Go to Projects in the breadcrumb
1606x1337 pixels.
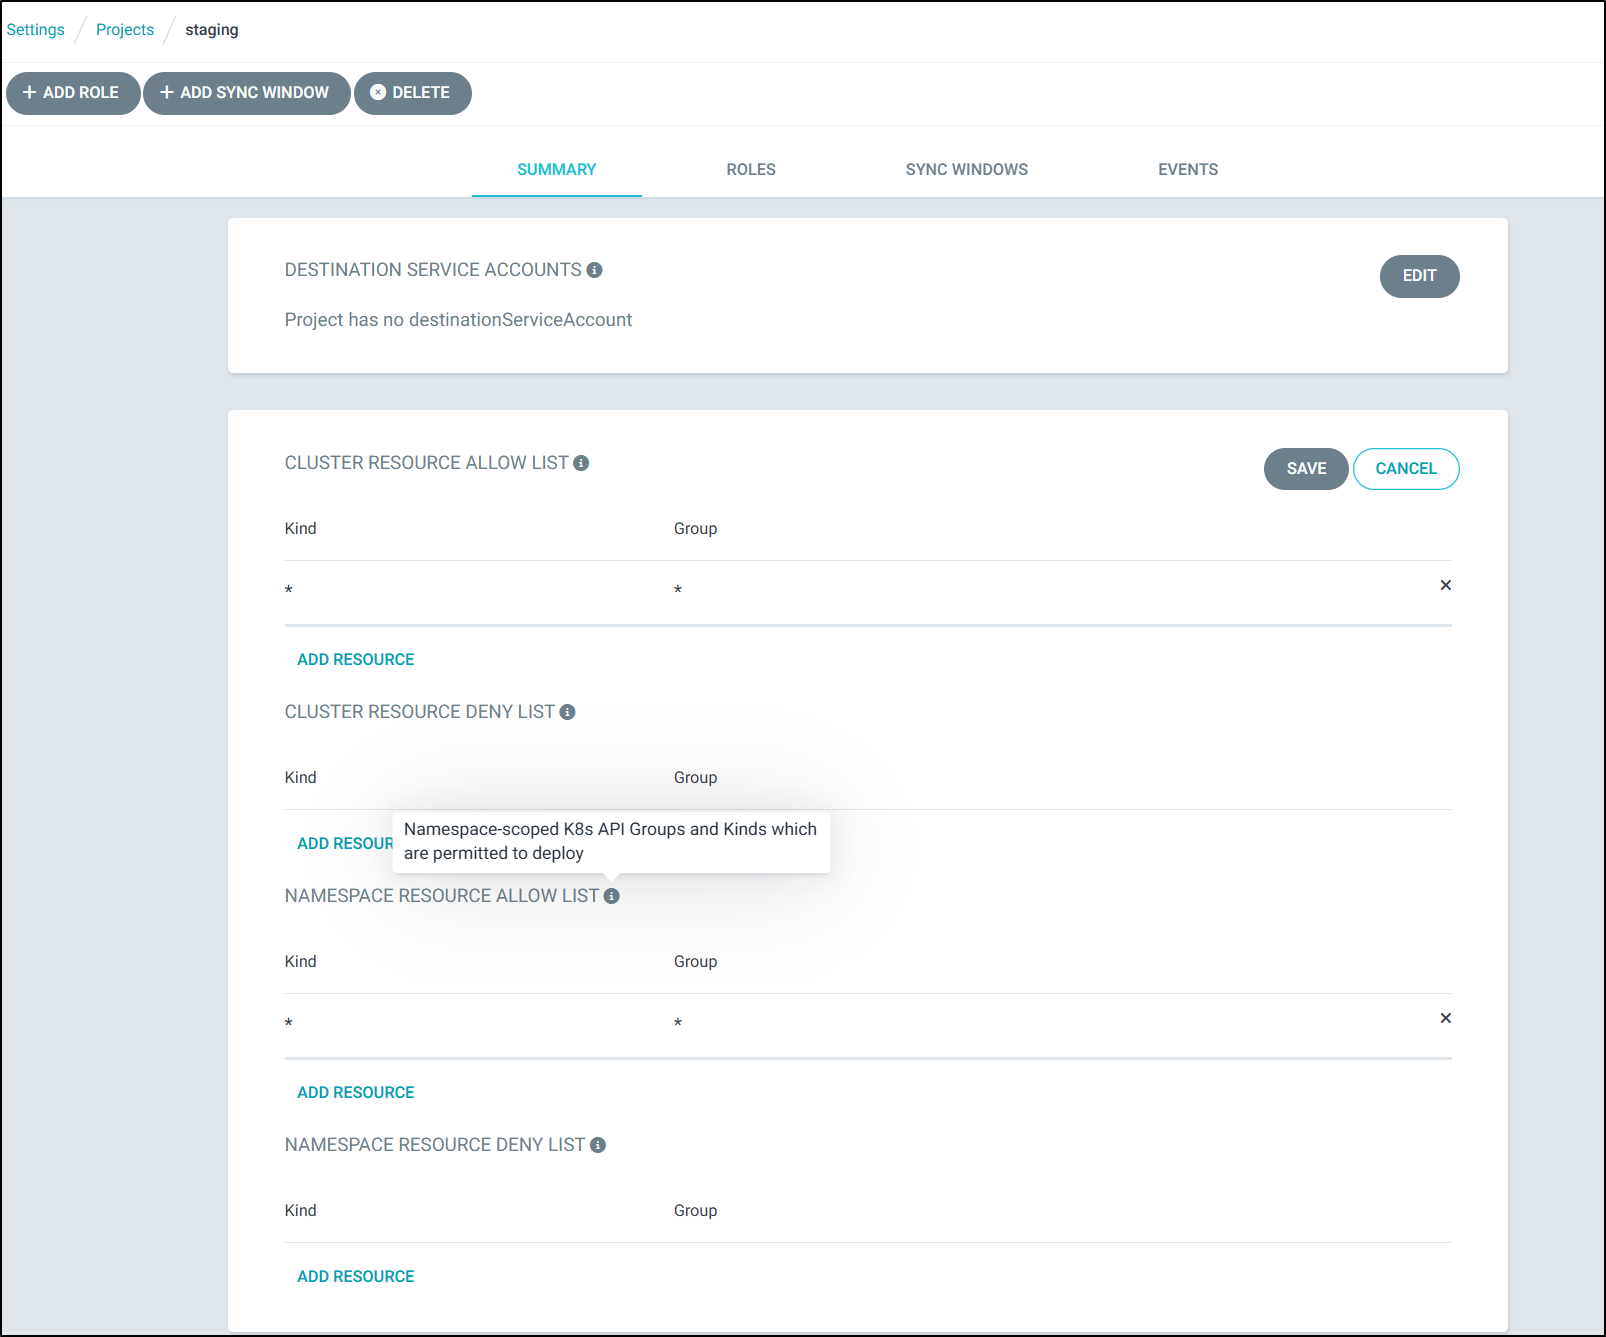(x=125, y=30)
